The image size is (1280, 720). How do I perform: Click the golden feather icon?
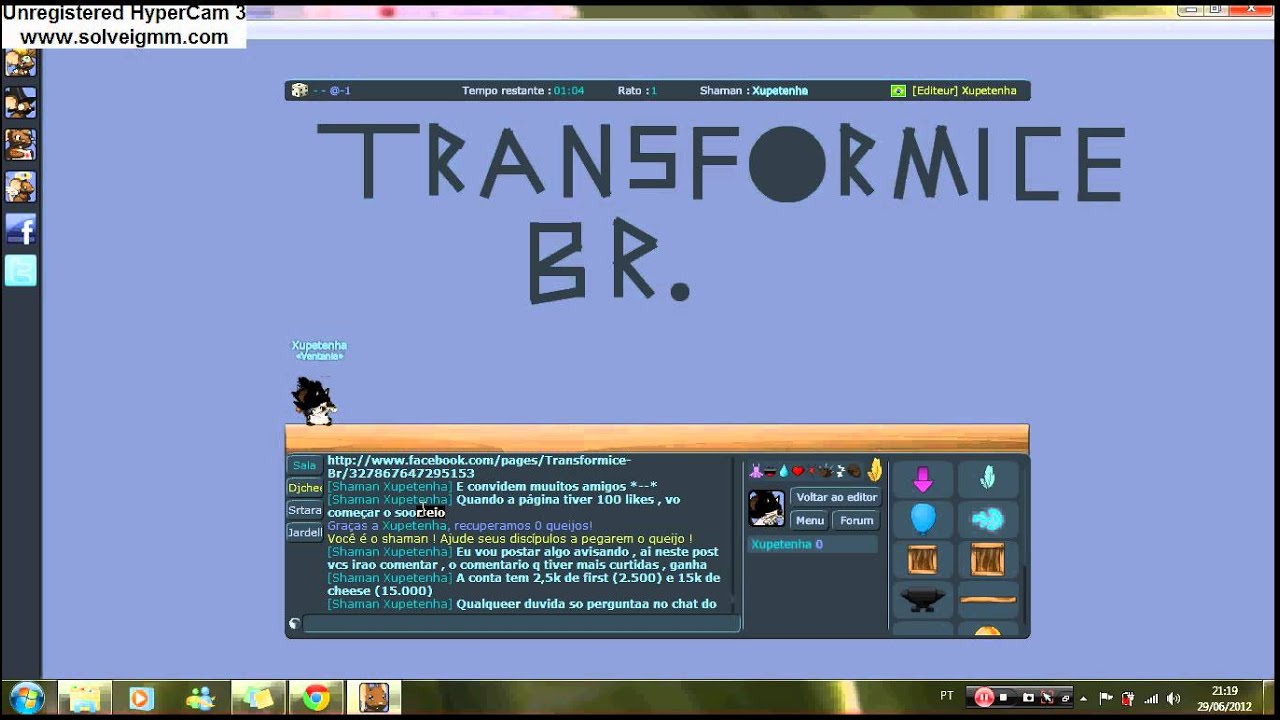click(875, 470)
